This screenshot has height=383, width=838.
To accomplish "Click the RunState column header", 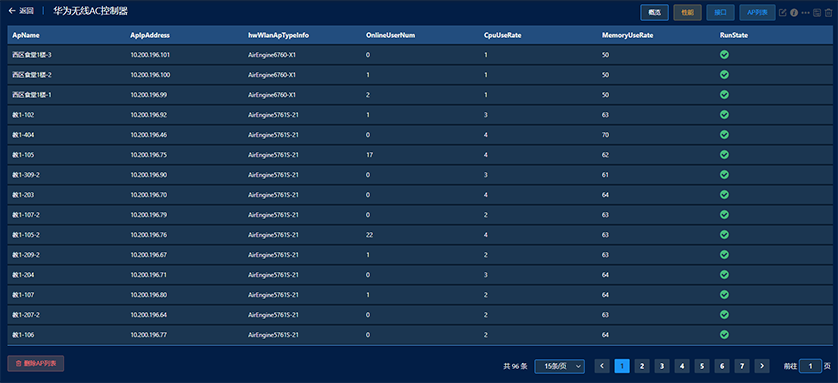I will [x=734, y=35].
